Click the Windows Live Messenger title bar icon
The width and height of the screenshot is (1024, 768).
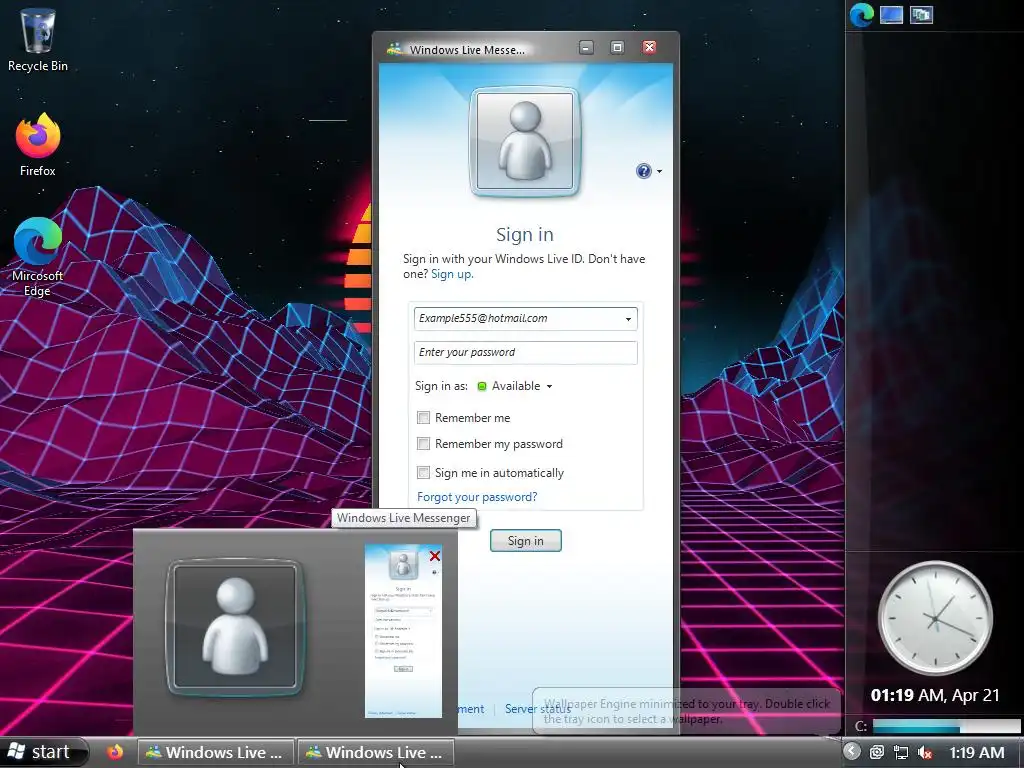[394, 49]
